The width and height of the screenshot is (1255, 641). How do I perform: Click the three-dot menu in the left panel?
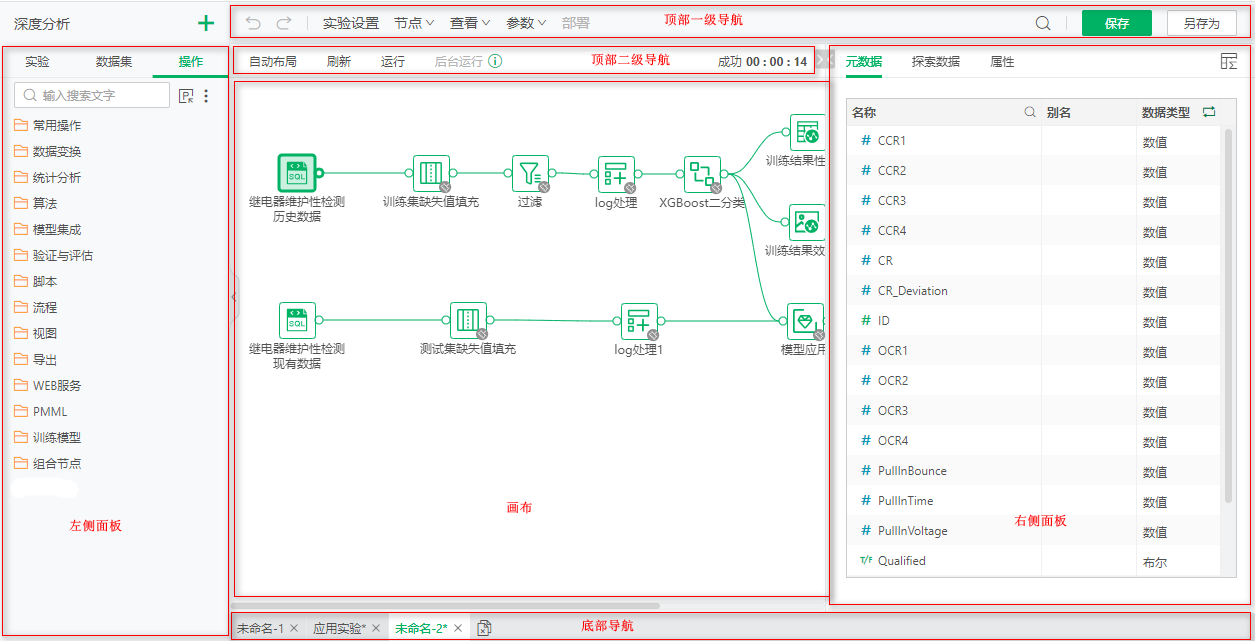pyautogui.click(x=206, y=94)
